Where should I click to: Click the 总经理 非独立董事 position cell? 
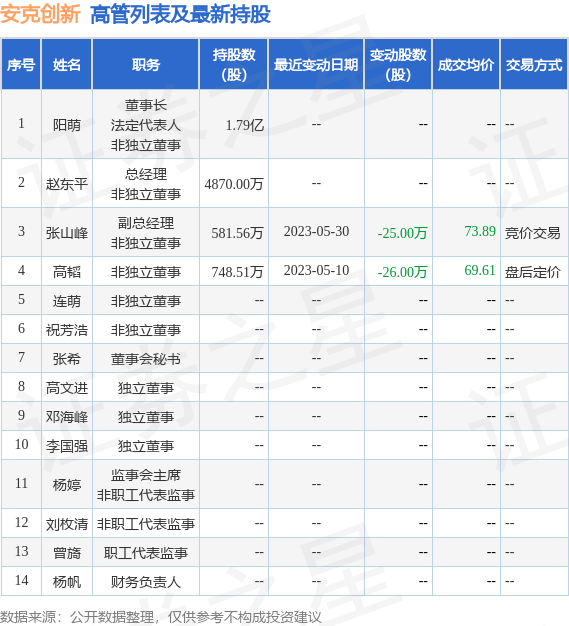pos(146,184)
